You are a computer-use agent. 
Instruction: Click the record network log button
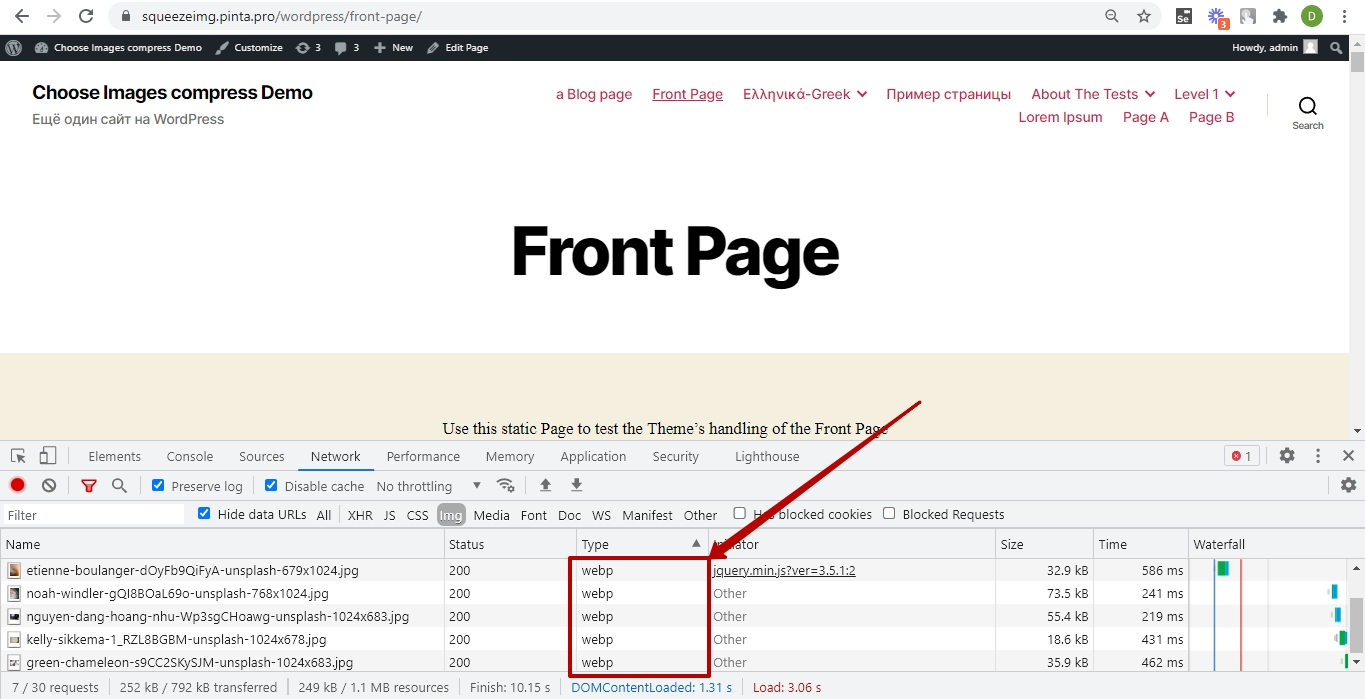(x=18, y=485)
